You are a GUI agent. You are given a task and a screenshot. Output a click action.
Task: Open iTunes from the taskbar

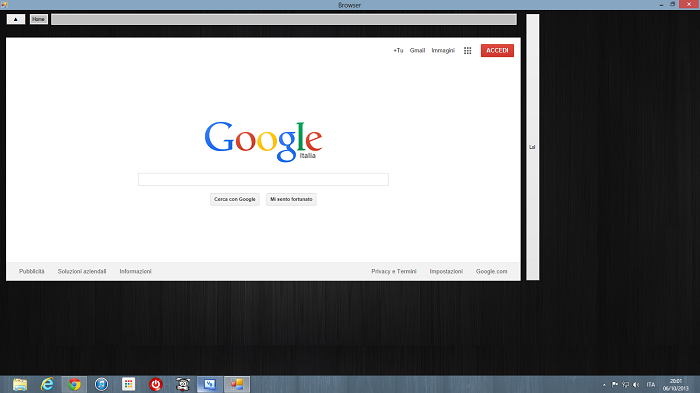pyautogui.click(x=101, y=384)
